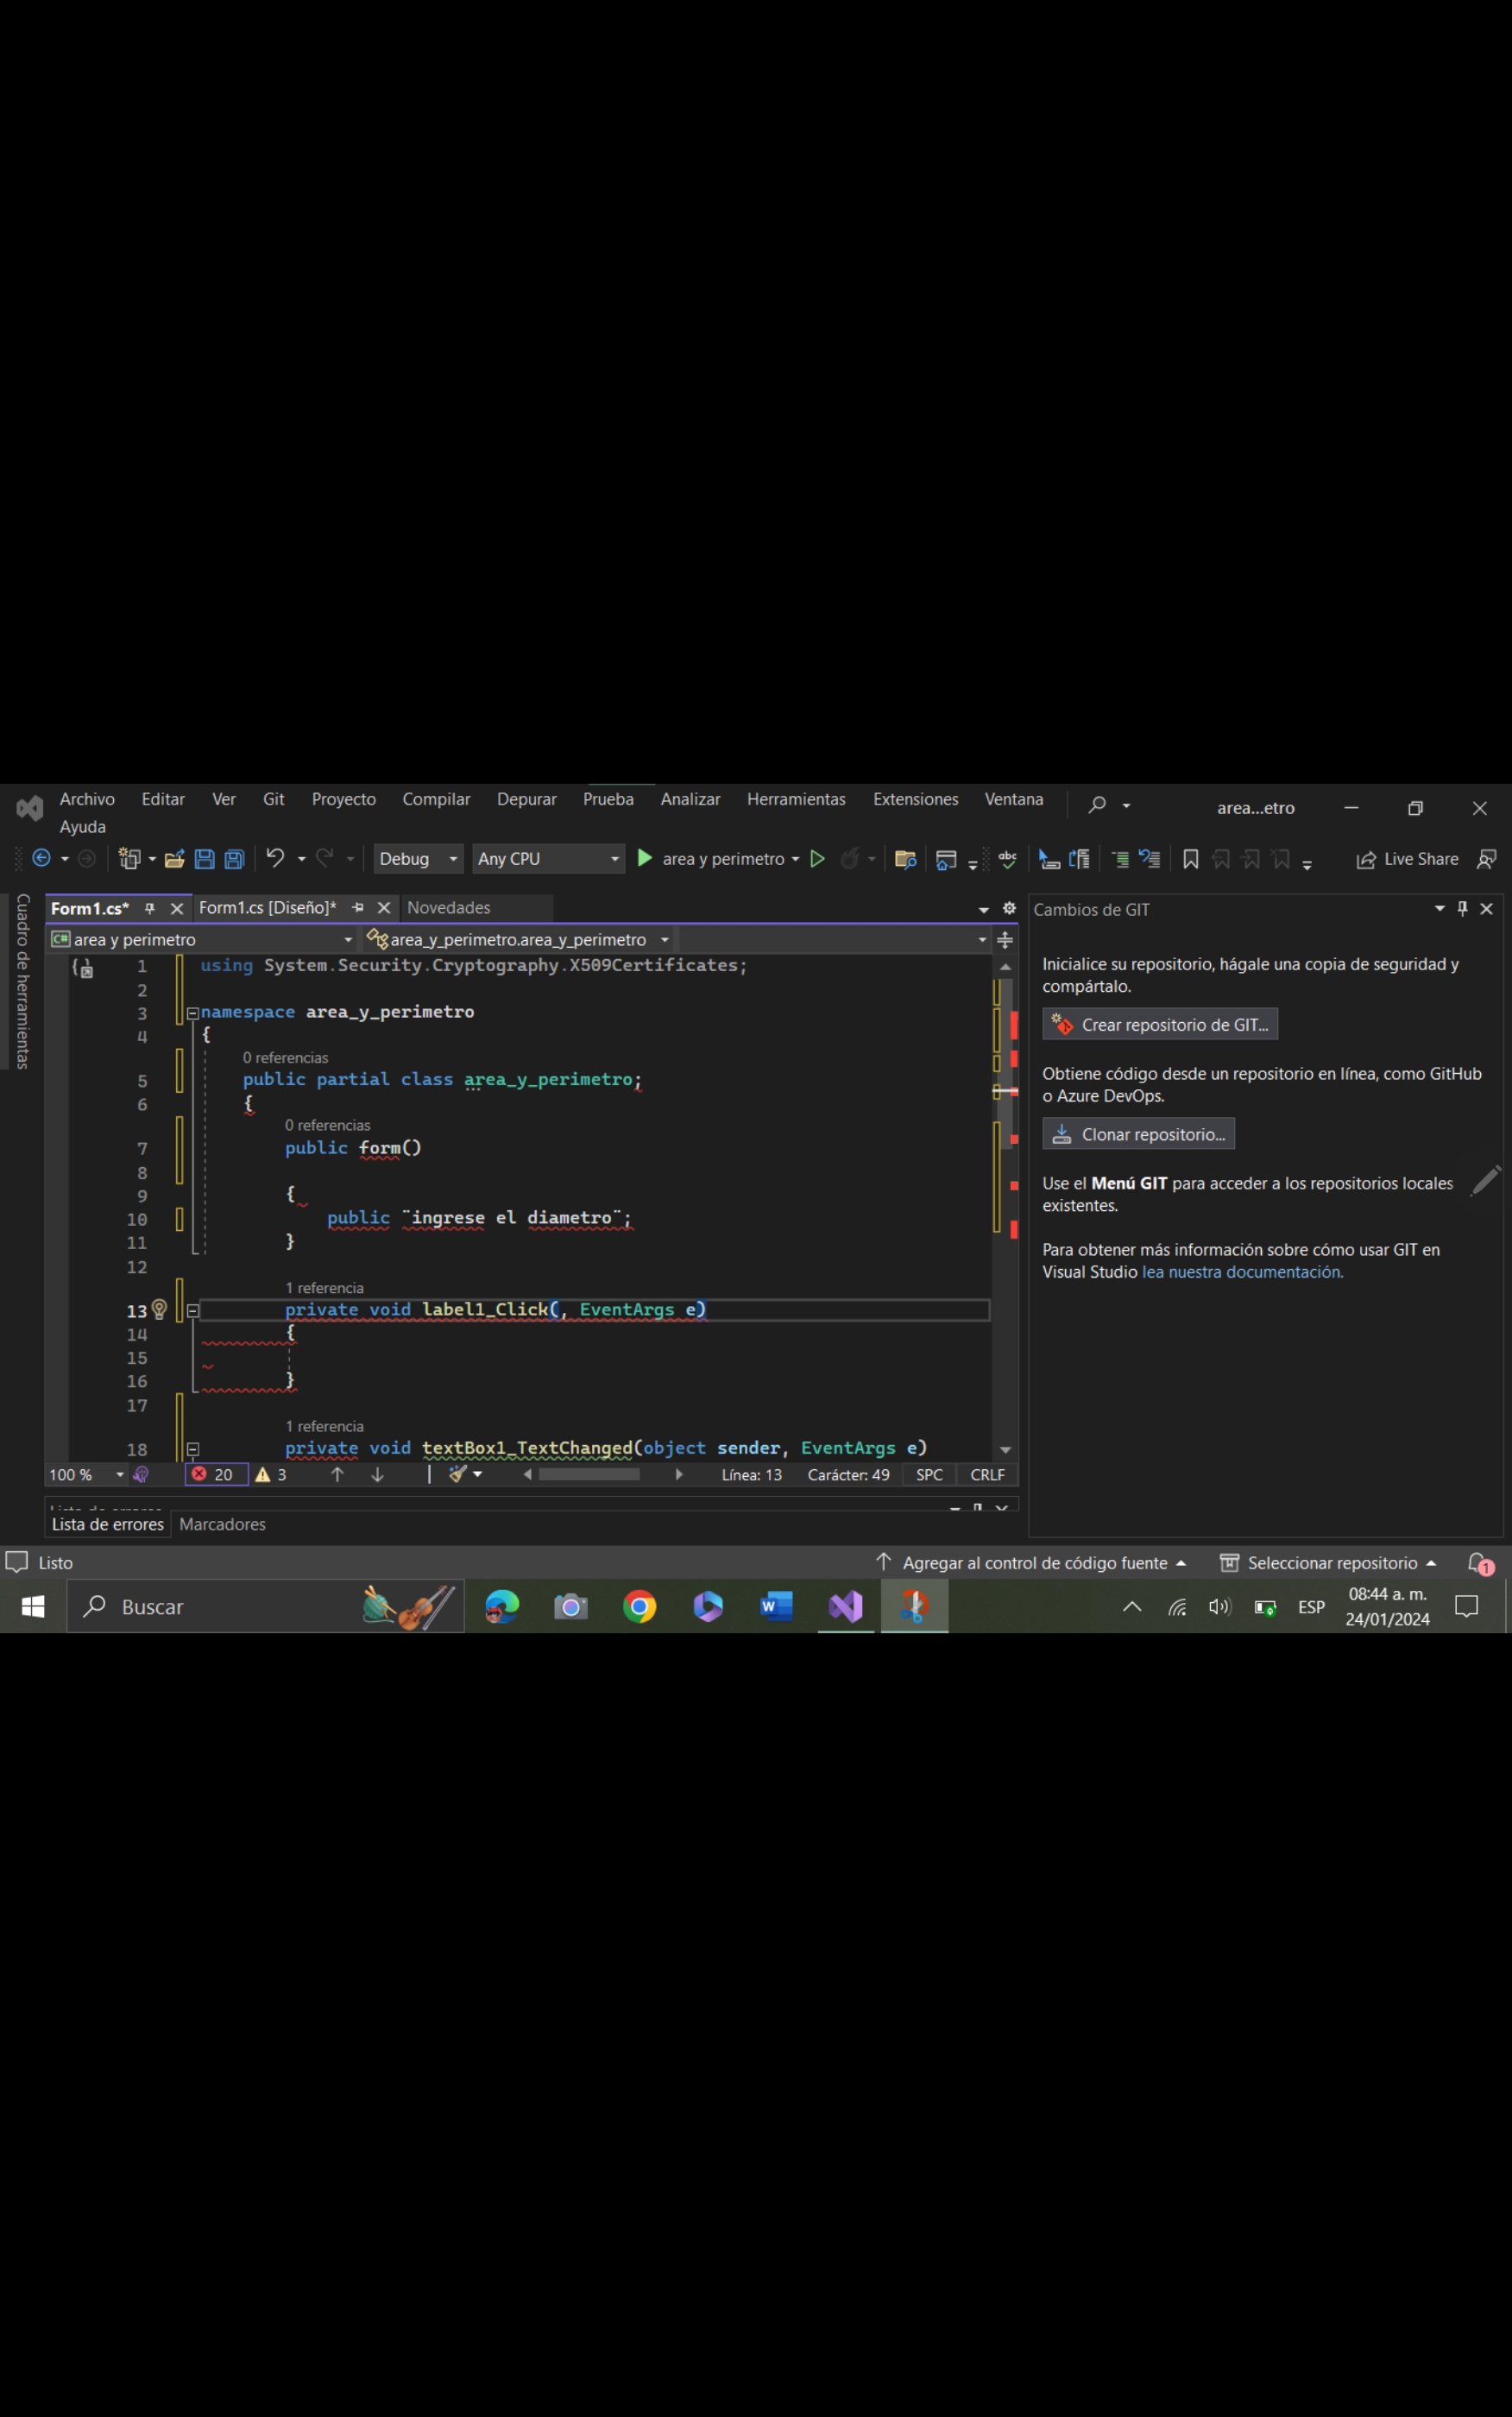
Task: Click Crear repositorio de GIT button
Action: tap(1160, 1024)
